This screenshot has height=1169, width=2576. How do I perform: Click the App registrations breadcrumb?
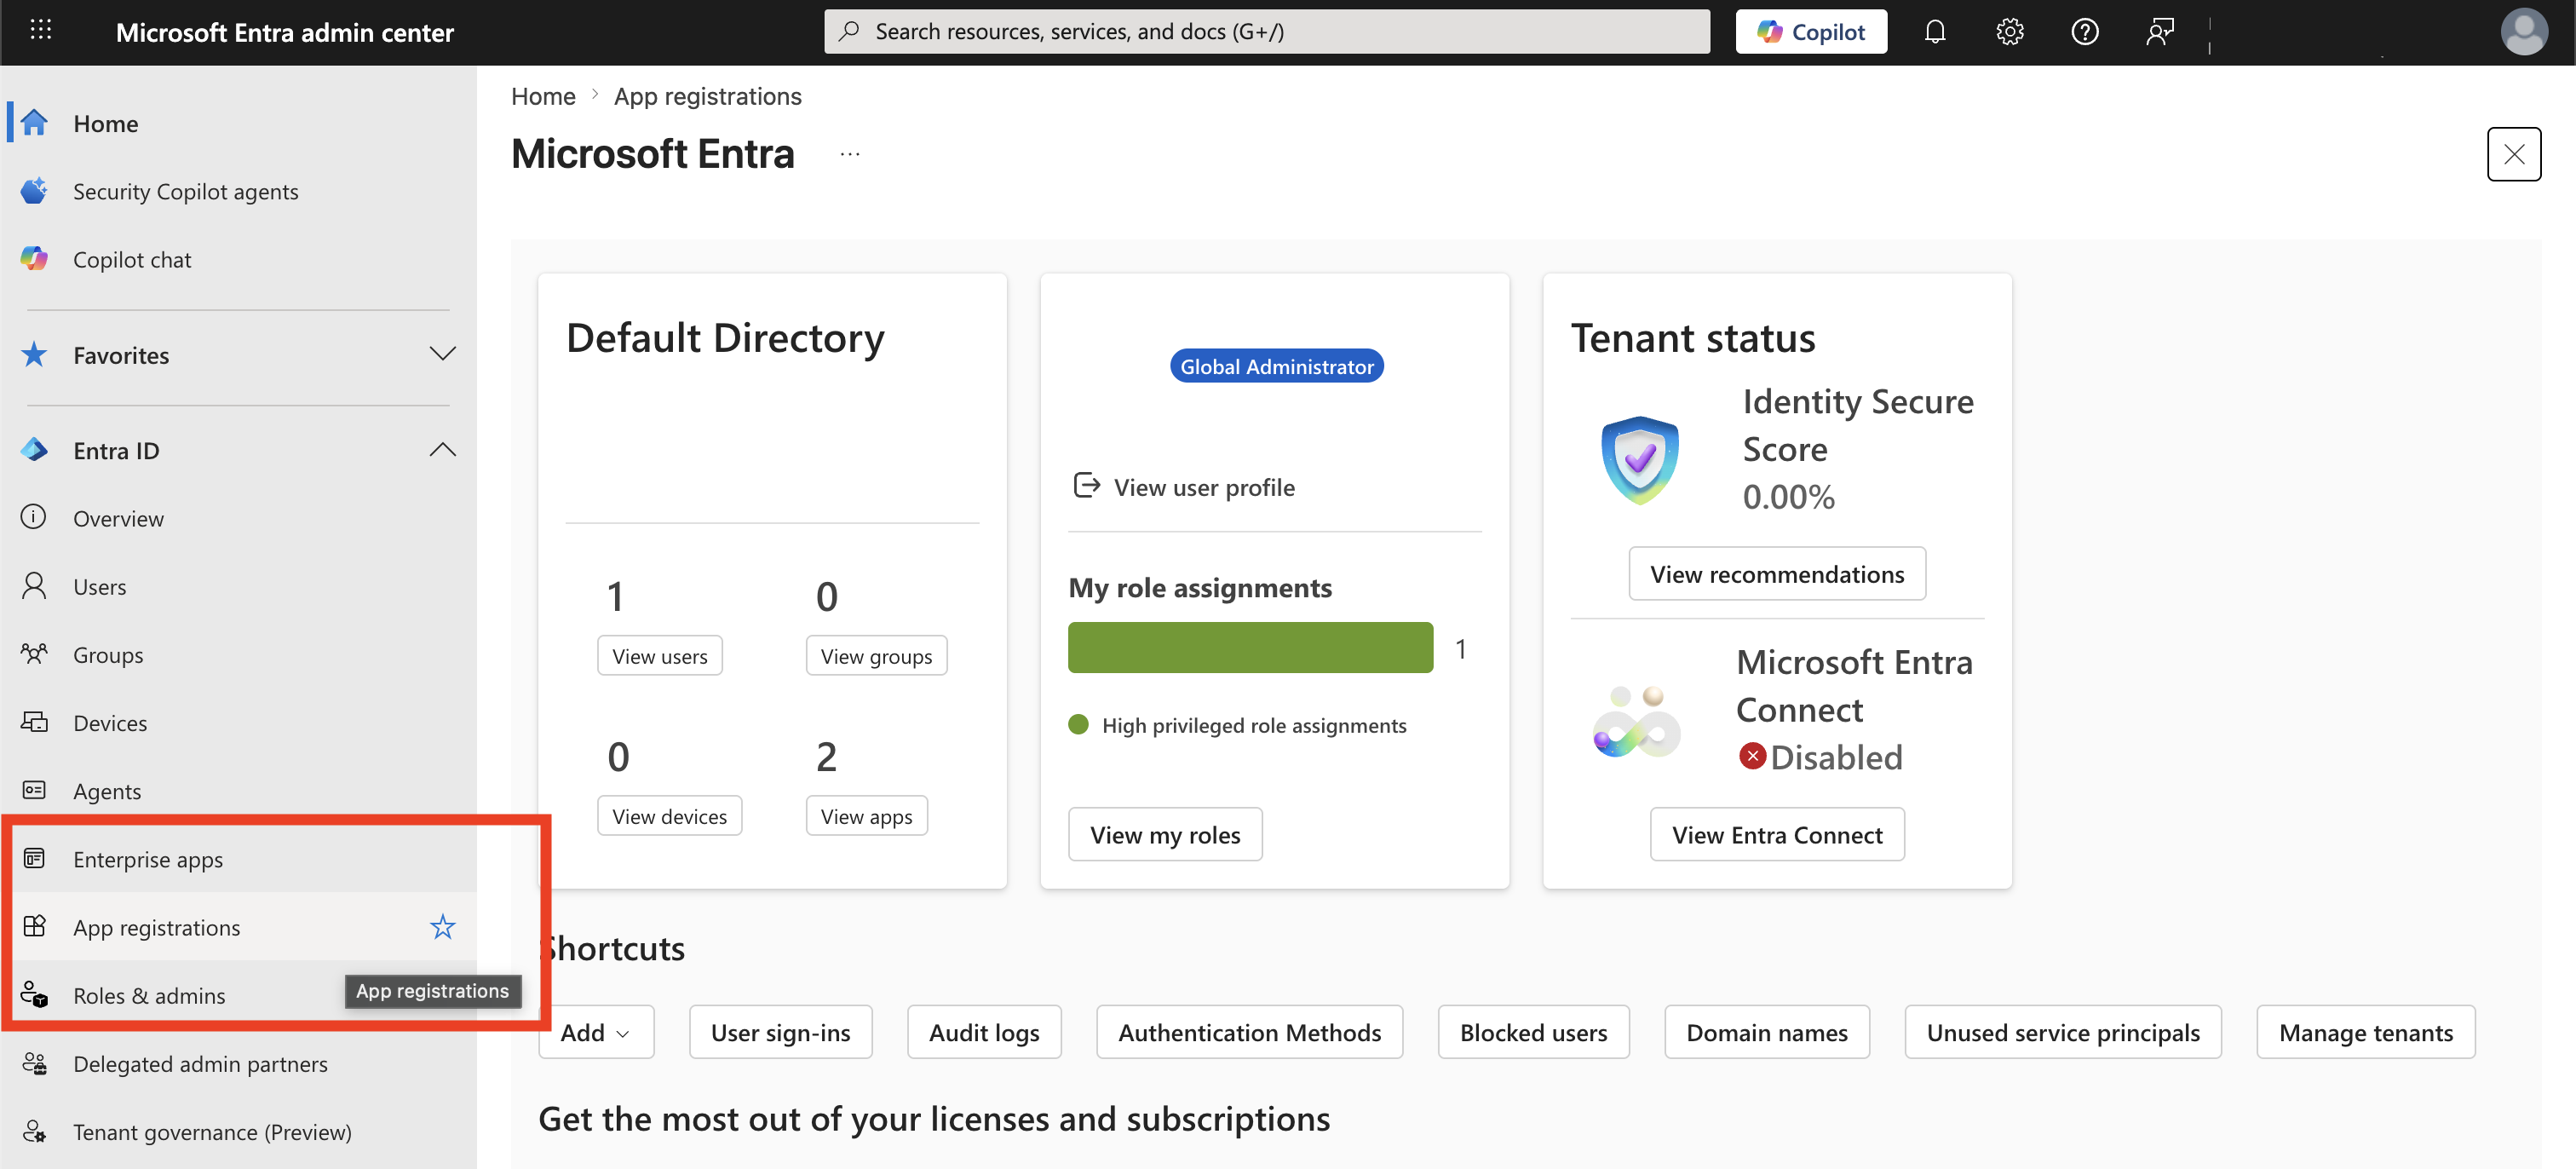click(x=708, y=96)
